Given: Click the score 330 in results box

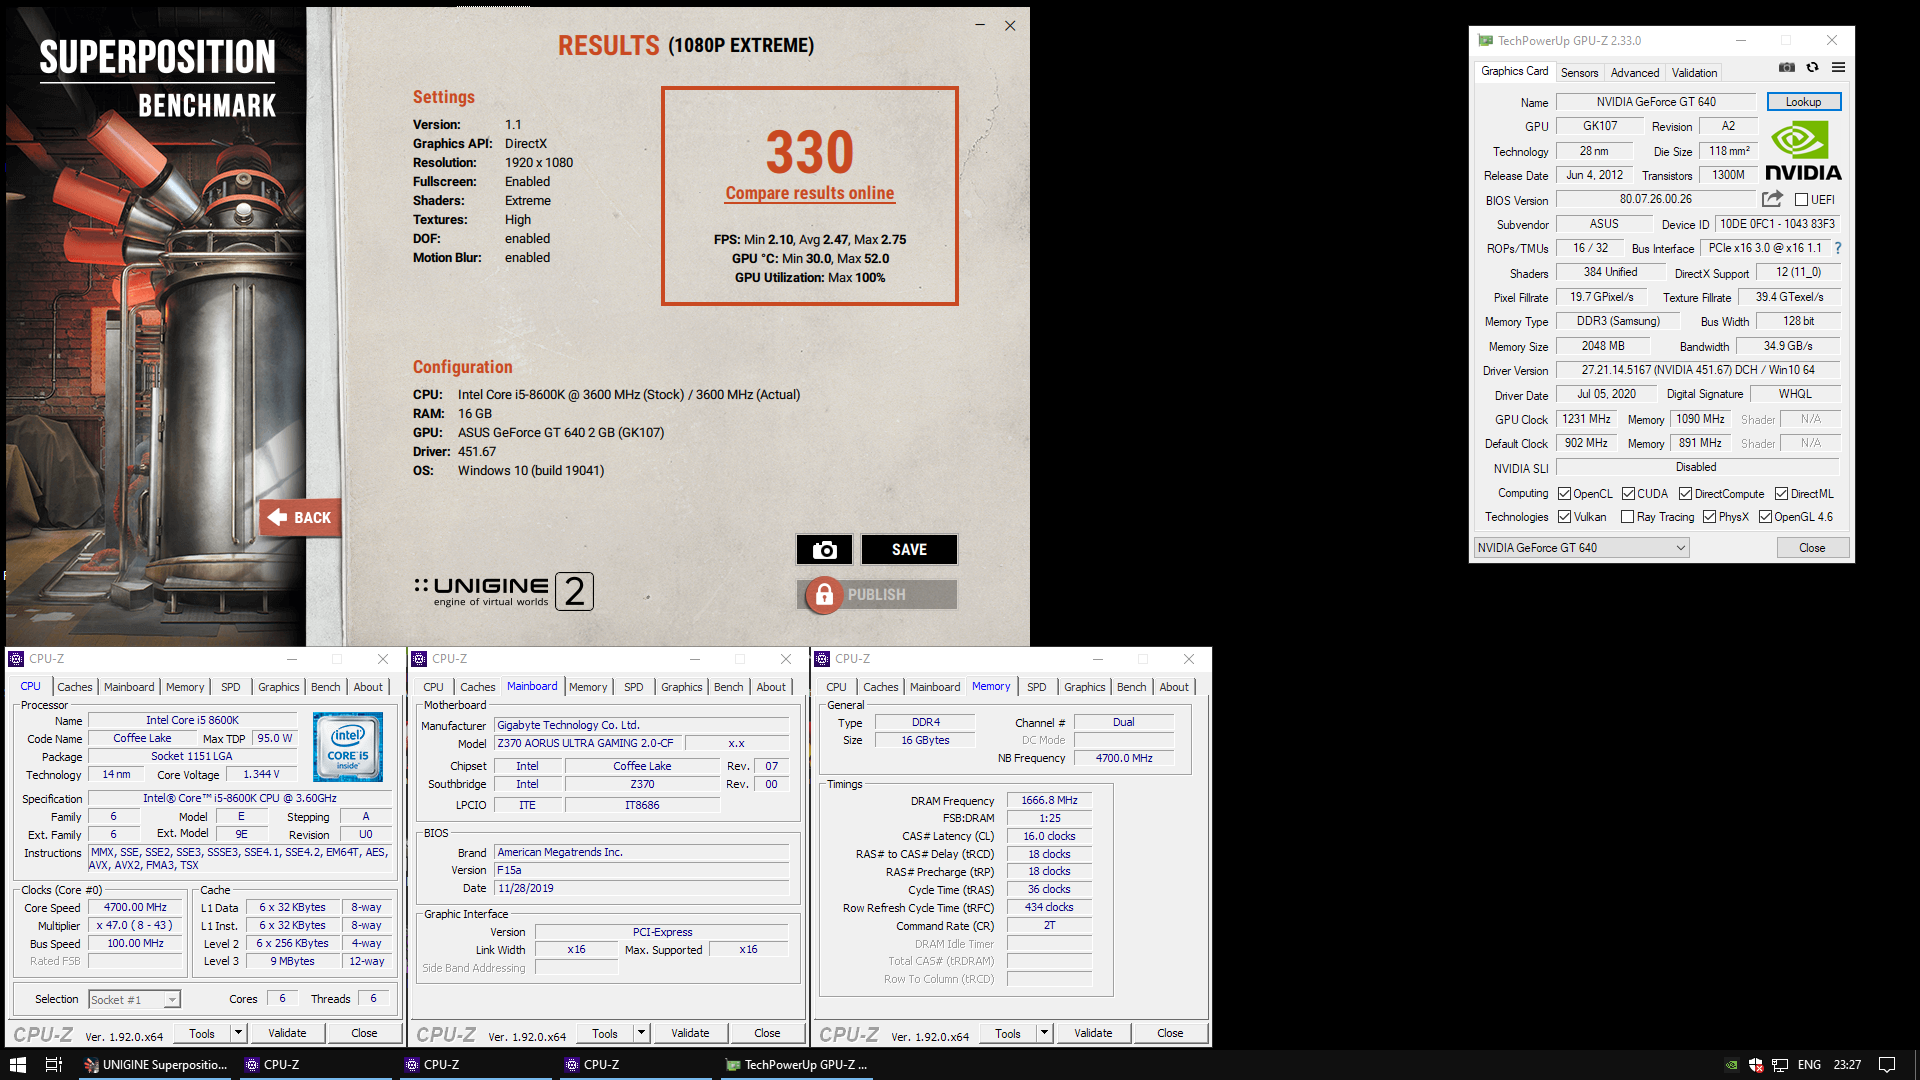Looking at the screenshot, I should (x=810, y=152).
